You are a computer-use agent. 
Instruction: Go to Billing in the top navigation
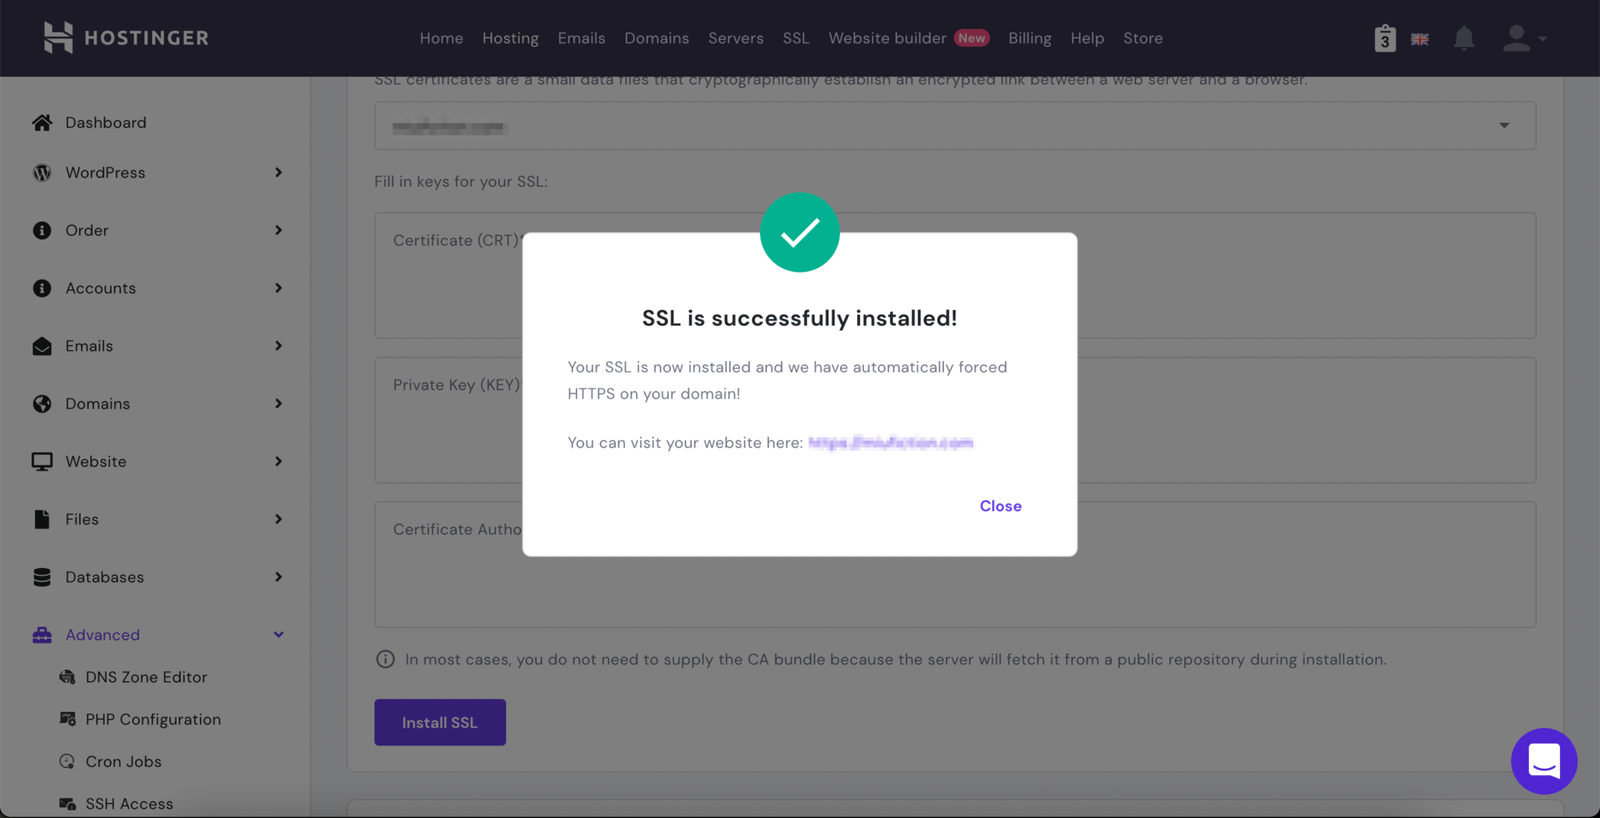[1029, 38]
